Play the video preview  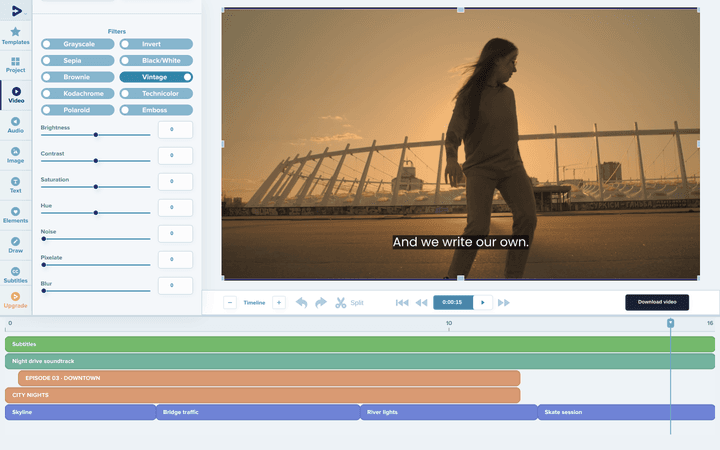(x=483, y=303)
